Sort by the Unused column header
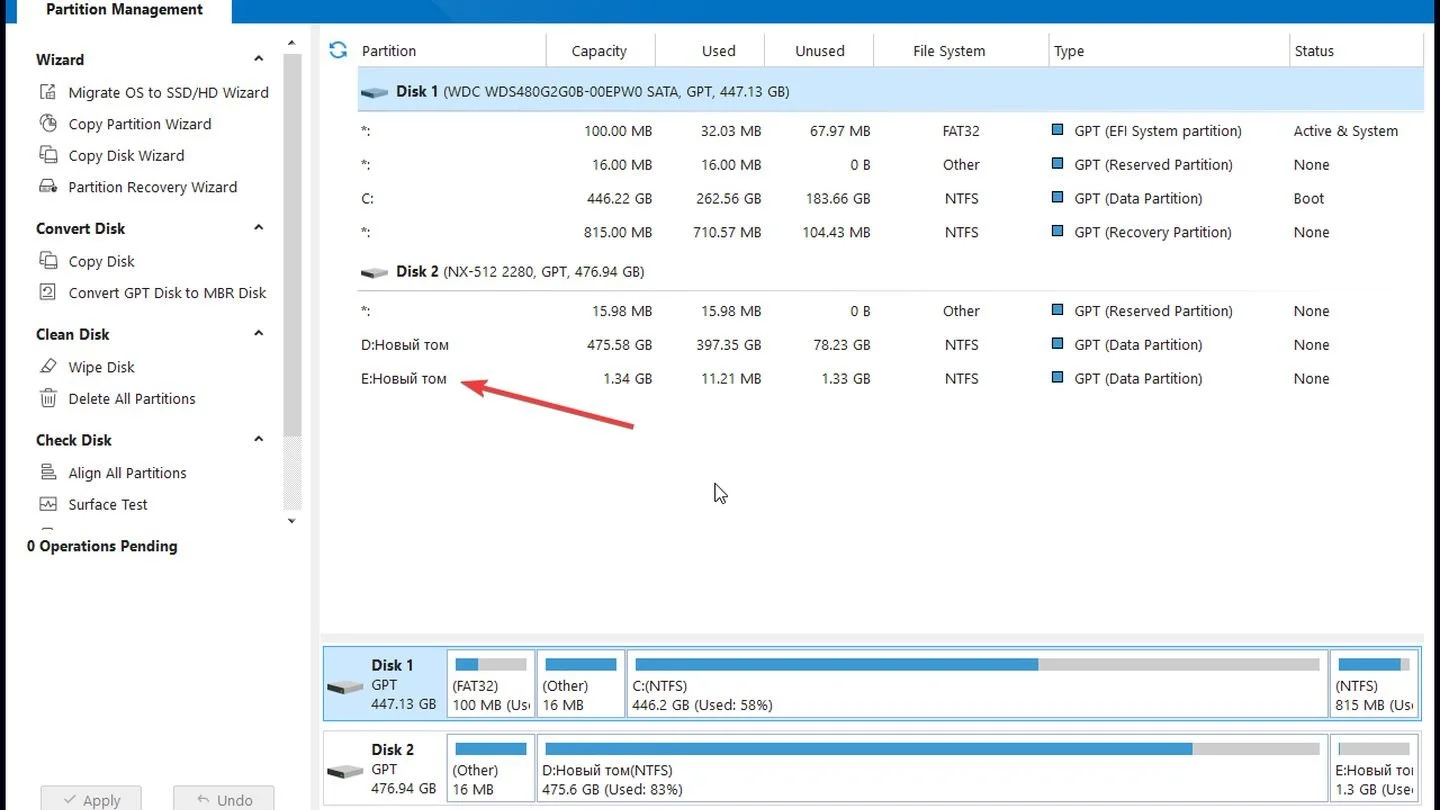Viewport: 1440px width, 810px height. pyautogui.click(x=819, y=51)
